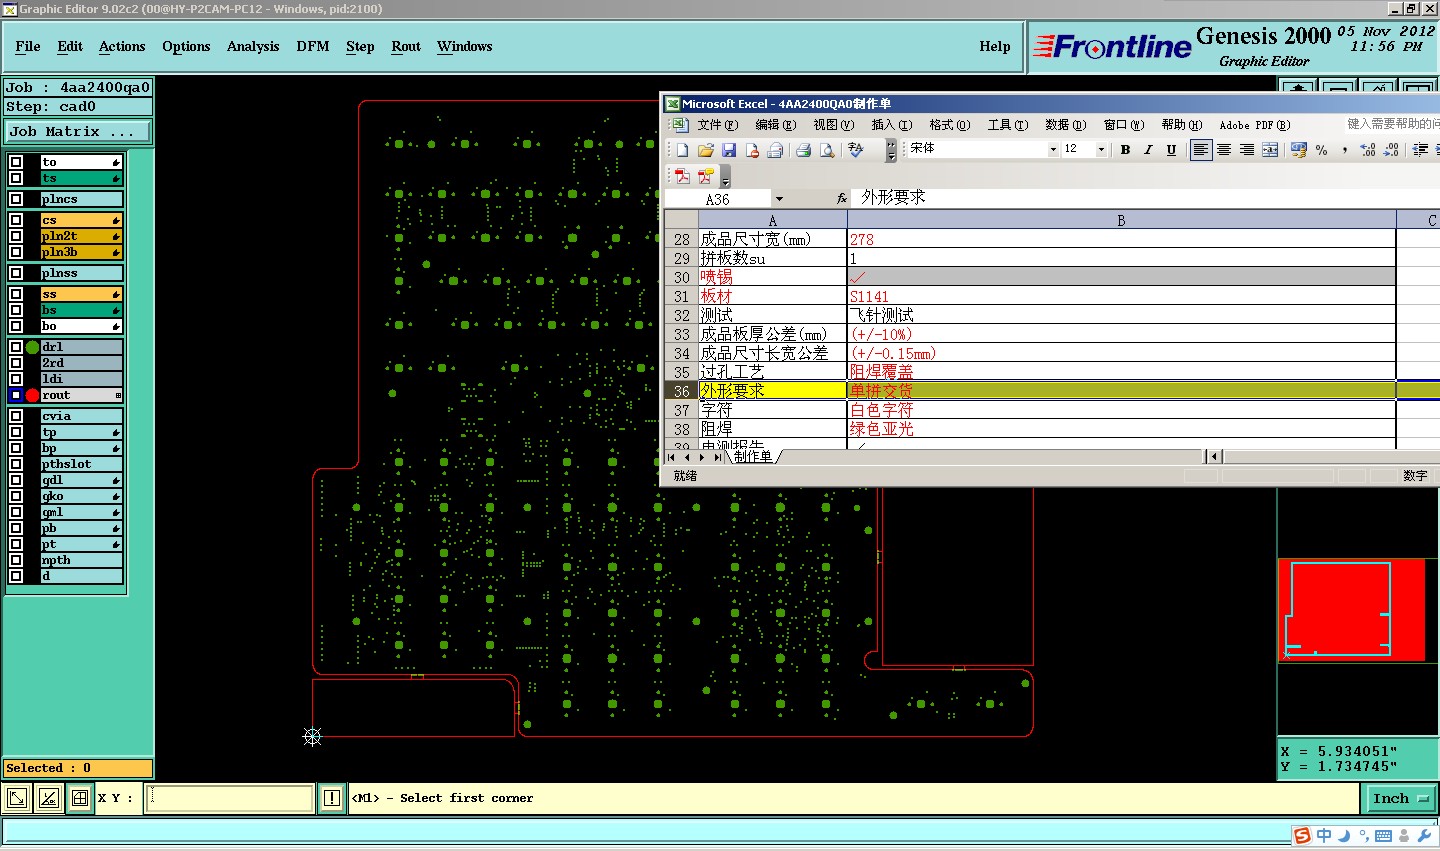
Task: Click cell containing 飞针测试
Action: (x=1121, y=315)
